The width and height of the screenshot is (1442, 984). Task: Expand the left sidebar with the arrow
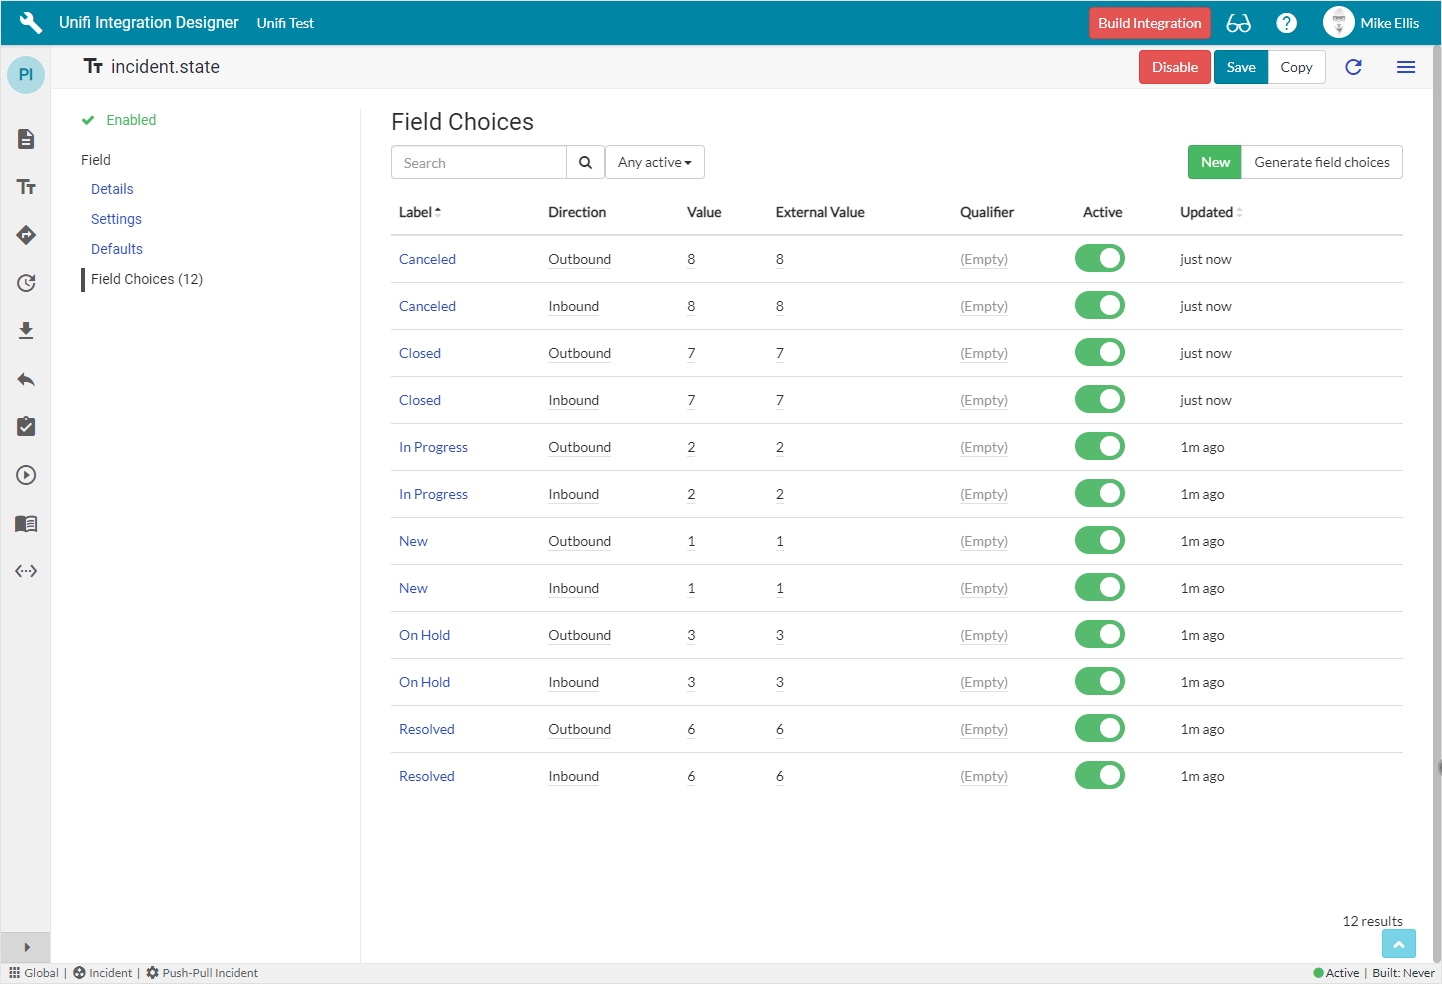coord(26,947)
